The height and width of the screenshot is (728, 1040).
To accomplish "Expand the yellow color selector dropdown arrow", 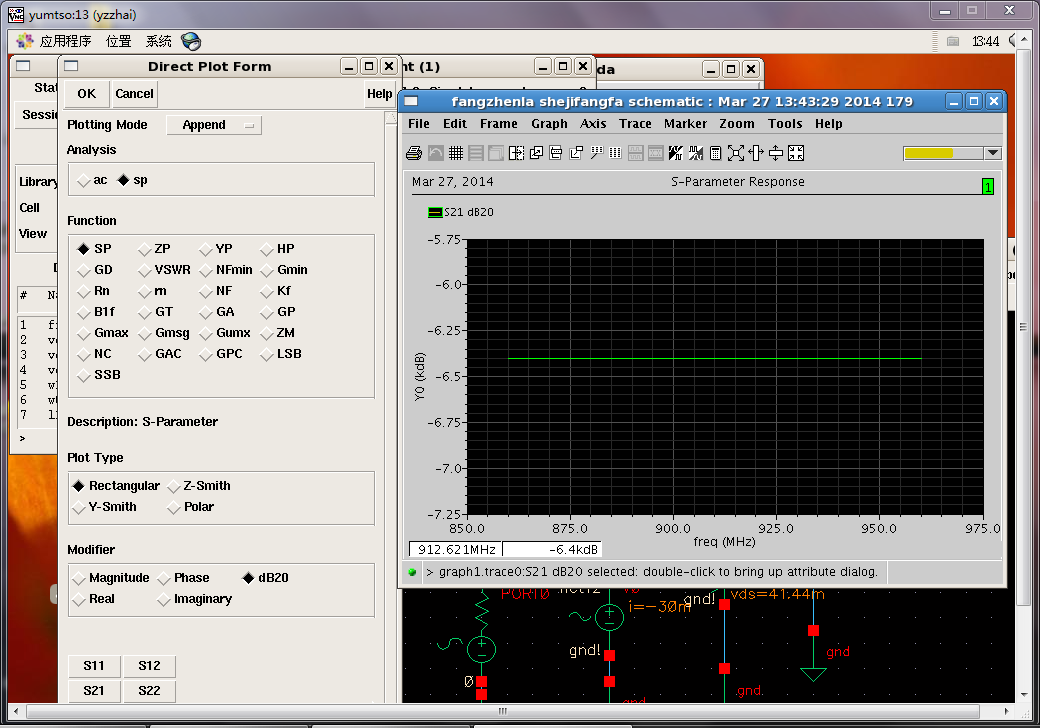I will pyautogui.click(x=992, y=153).
